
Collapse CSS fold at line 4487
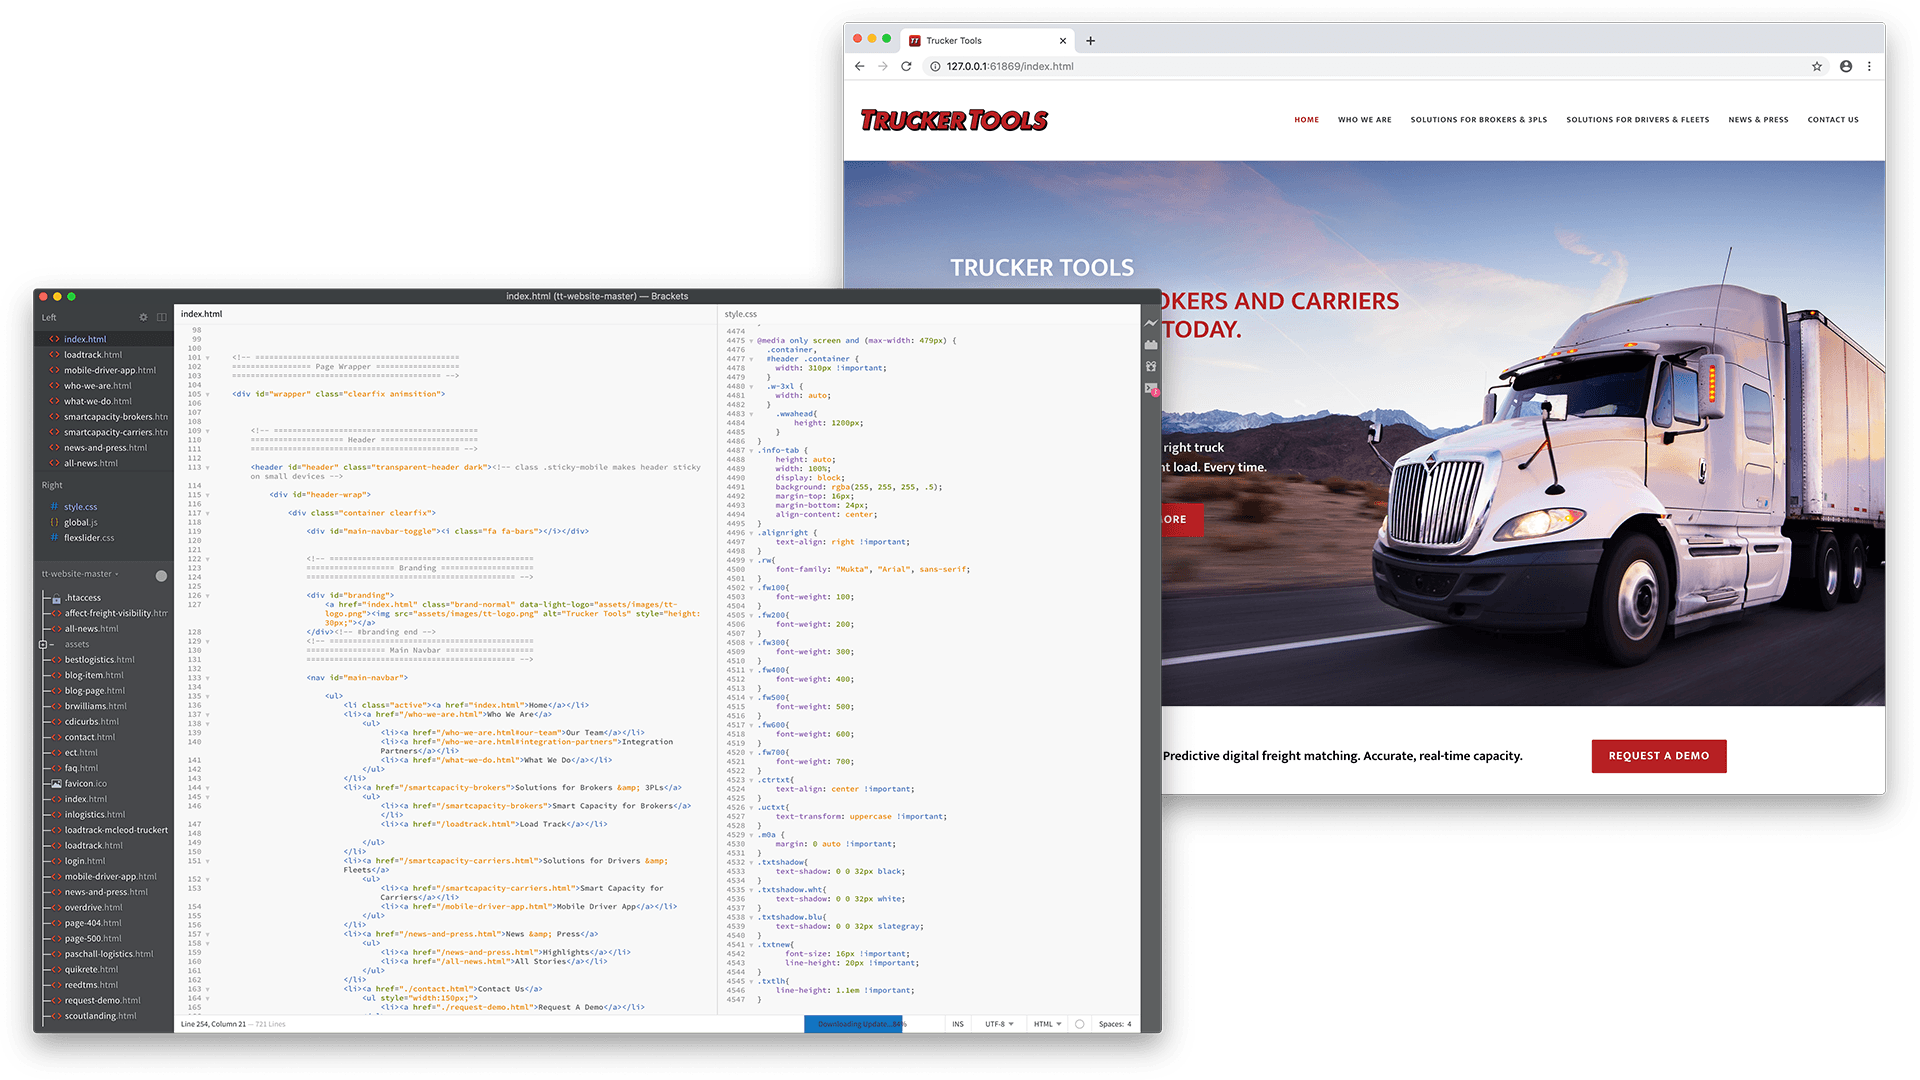(x=751, y=450)
